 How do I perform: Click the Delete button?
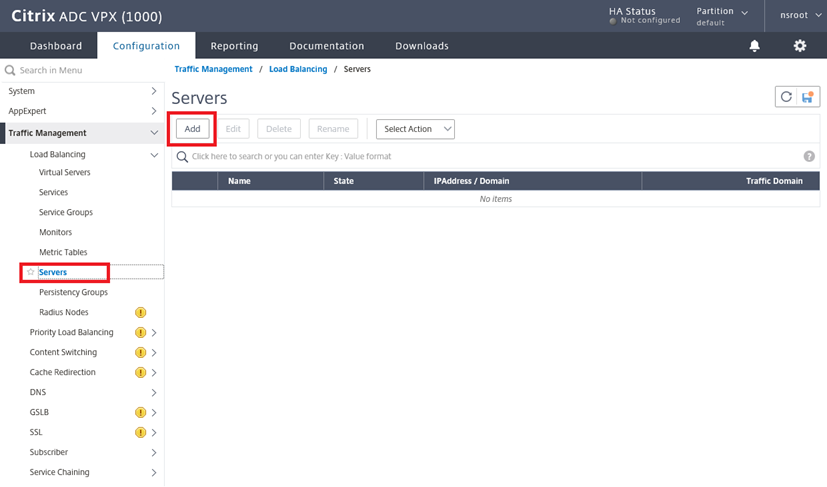[279, 129]
